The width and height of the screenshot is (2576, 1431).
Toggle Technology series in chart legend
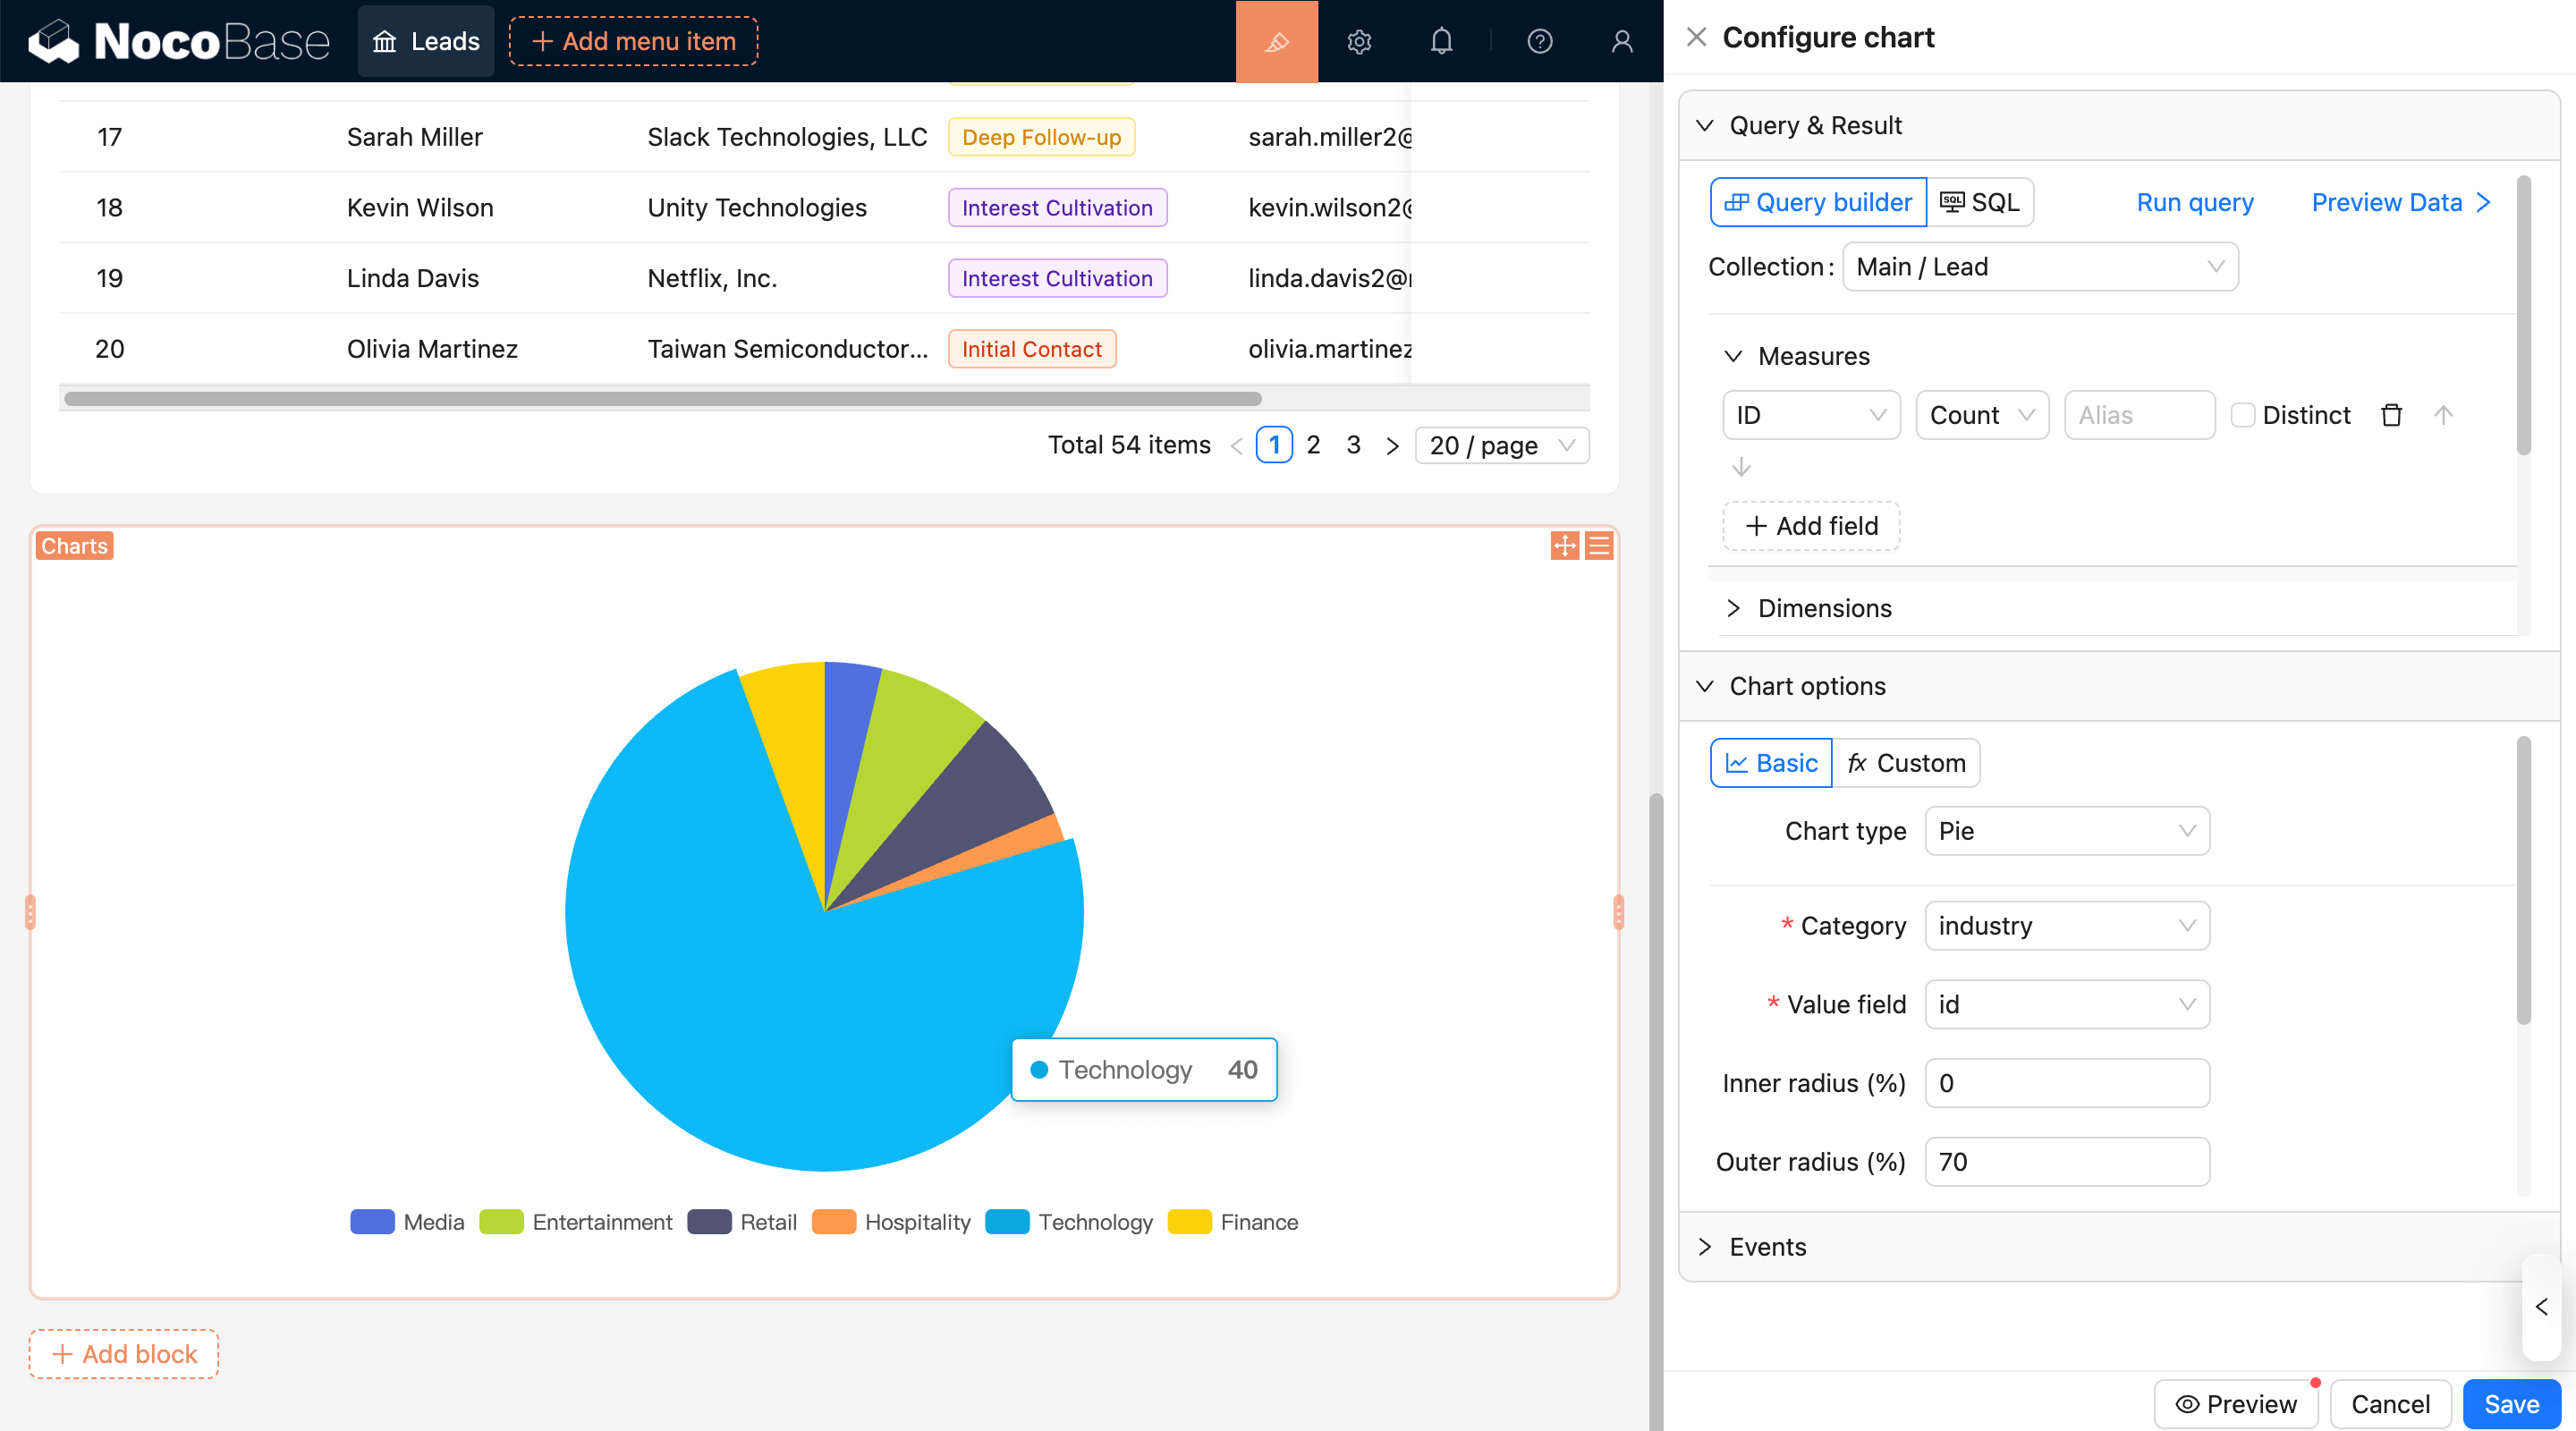pos(1094,1222)
